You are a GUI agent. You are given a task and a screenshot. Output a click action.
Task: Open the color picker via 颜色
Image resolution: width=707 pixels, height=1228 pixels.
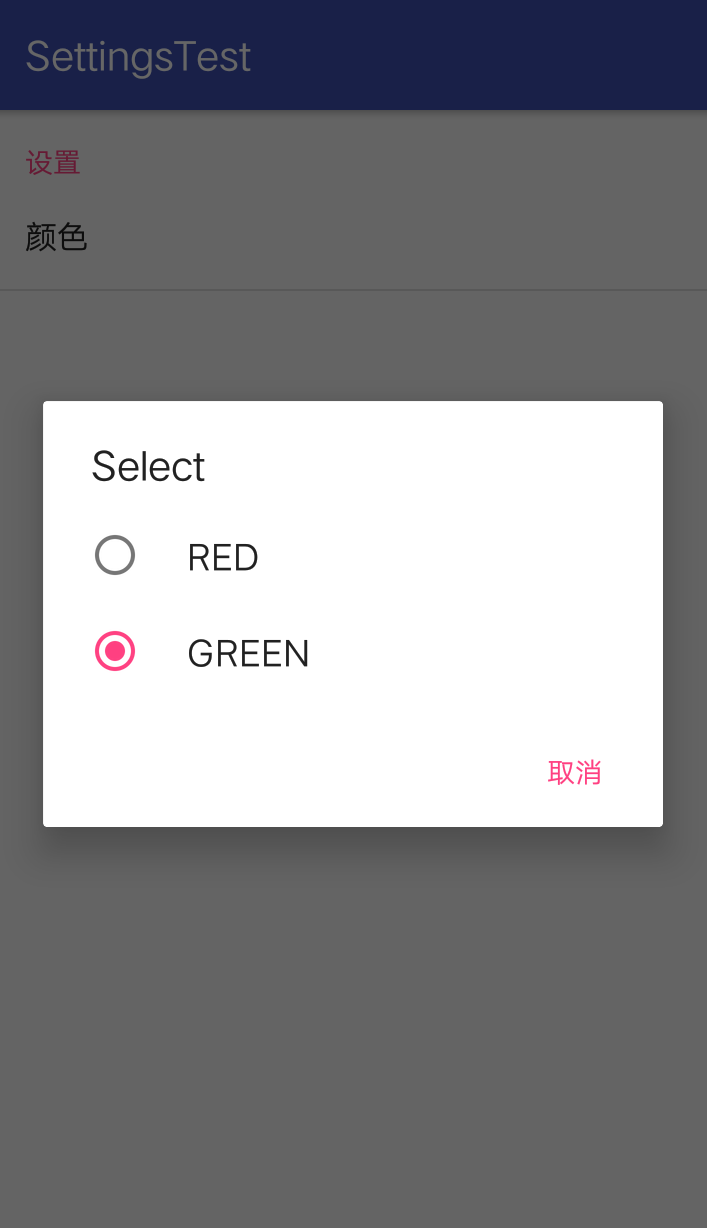pyautogui.click(x=57, y=237)
